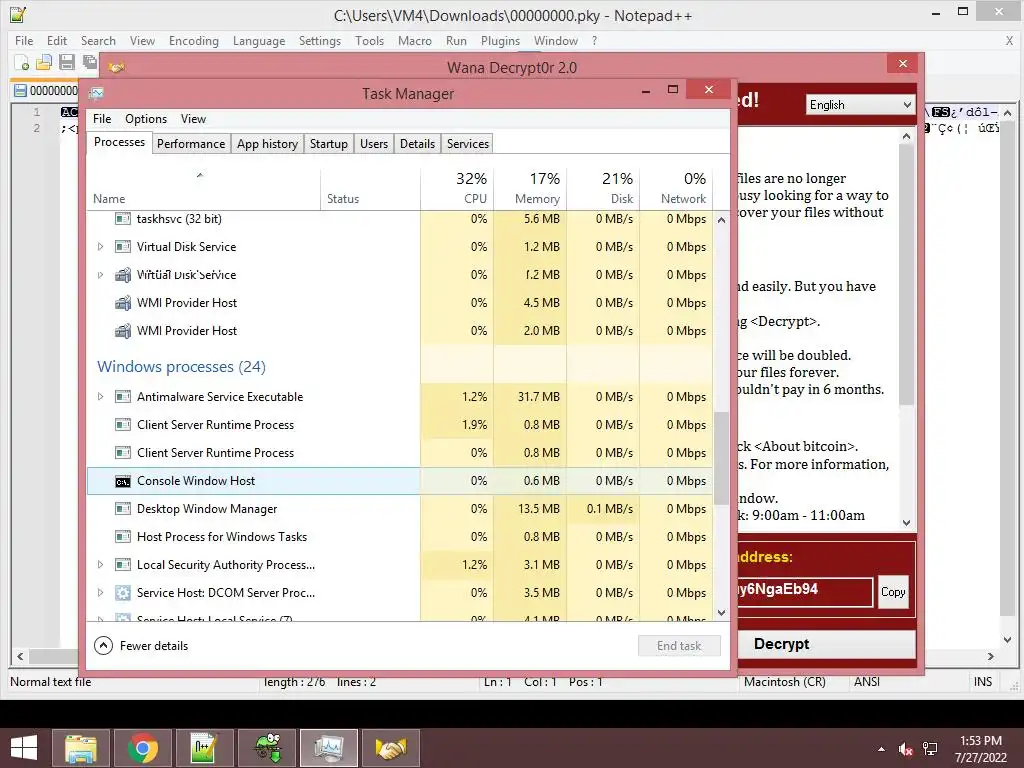Open the Startup tab
The height and width of the screenshot is (768, 1024).
point(328,144)
